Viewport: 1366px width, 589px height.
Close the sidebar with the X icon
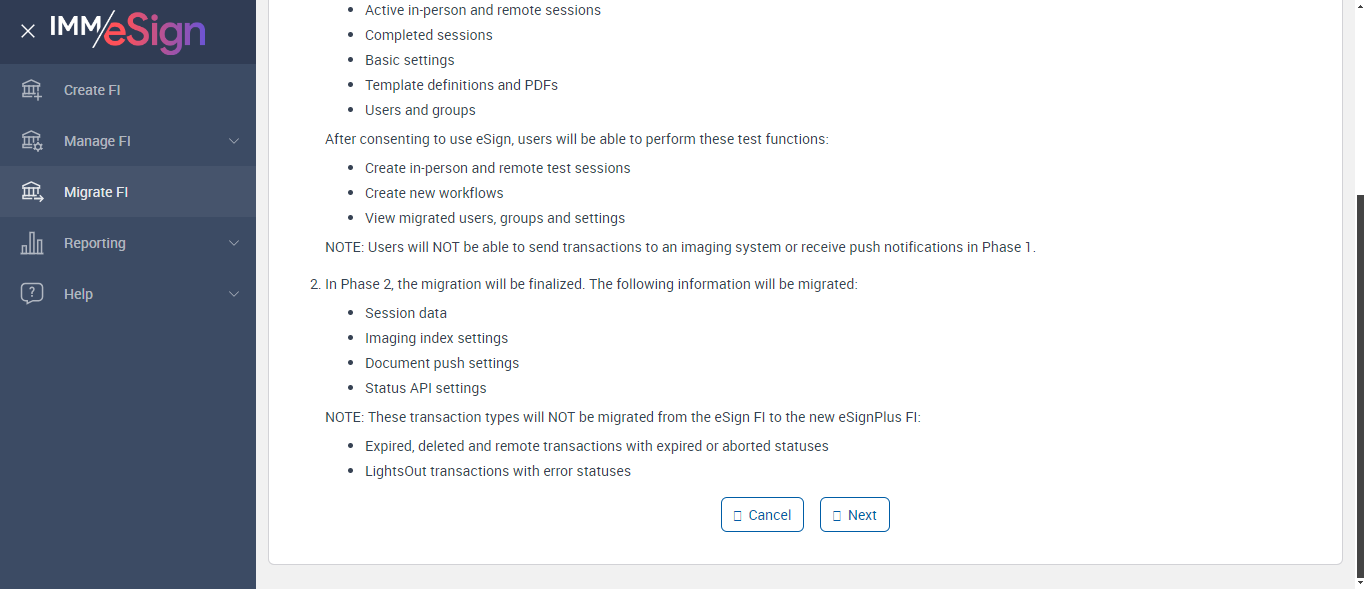click(28, 31)
